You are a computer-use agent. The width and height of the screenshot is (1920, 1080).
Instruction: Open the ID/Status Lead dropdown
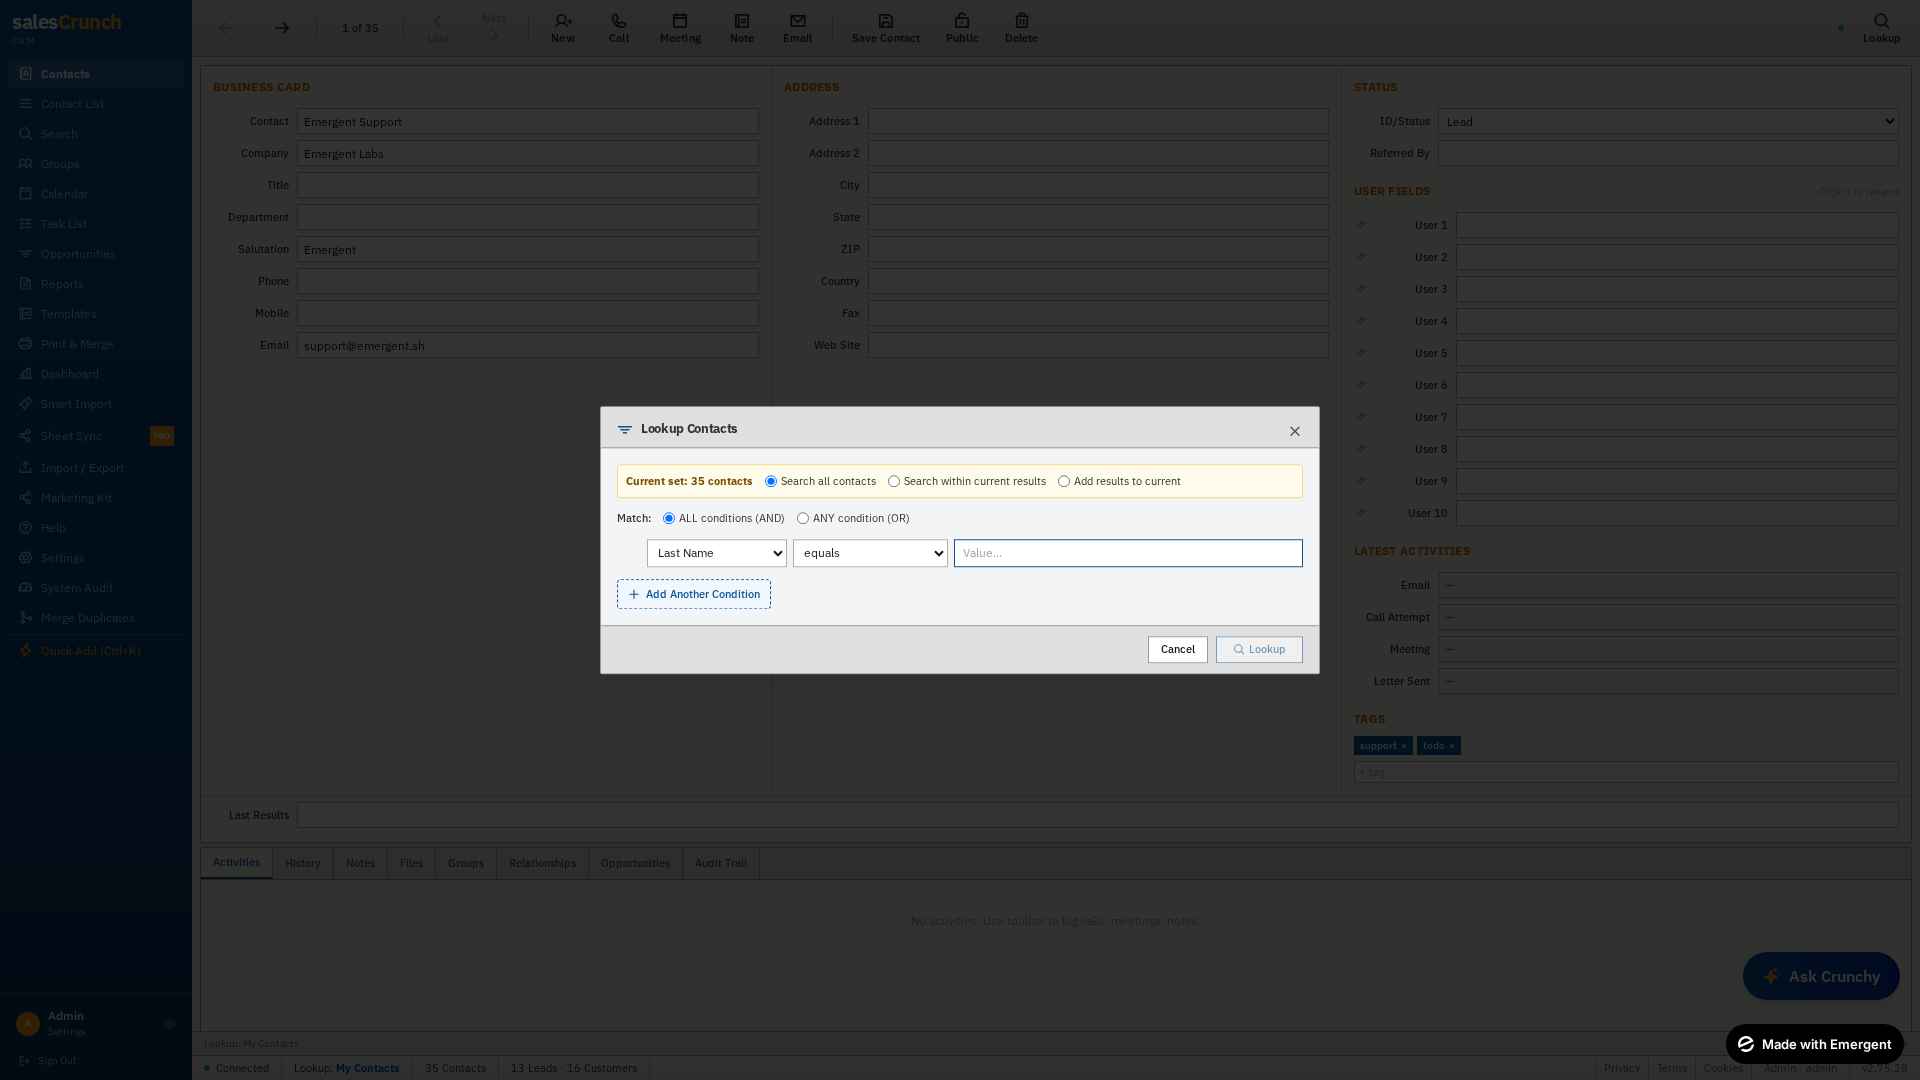tap(1668, 122)
